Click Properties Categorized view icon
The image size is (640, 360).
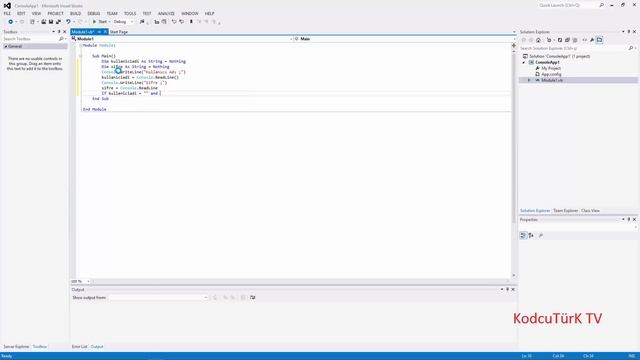click(x=523, y=236)
